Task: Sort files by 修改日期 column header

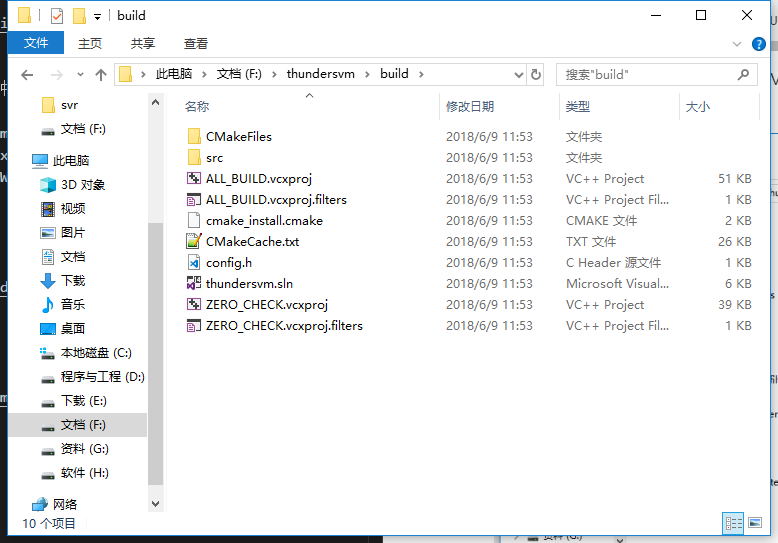Action: (470, 107)
